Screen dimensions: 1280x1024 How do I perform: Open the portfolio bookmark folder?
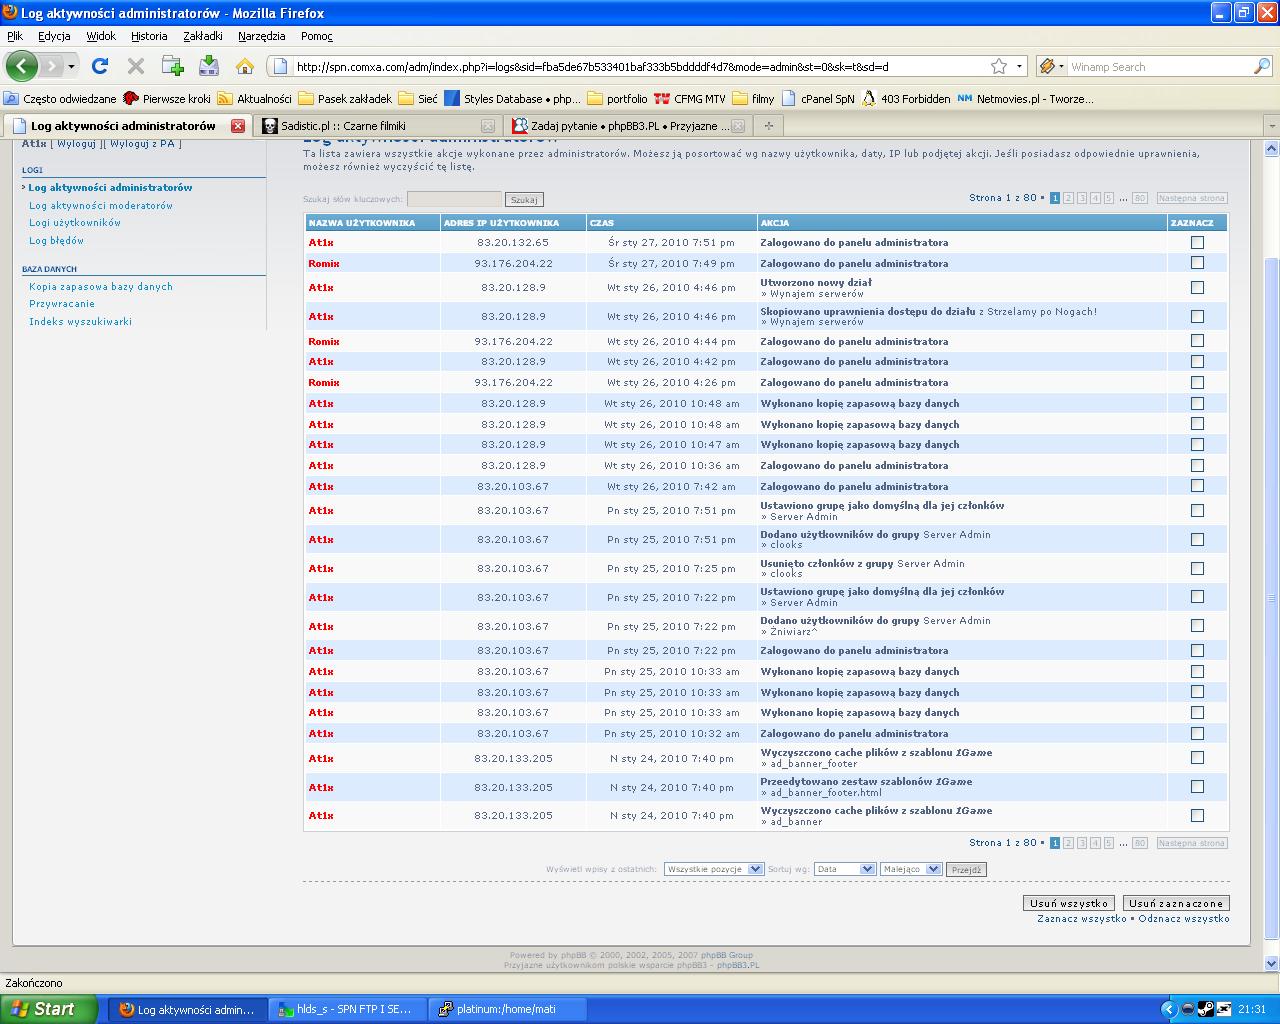click(x=617, y=99)
